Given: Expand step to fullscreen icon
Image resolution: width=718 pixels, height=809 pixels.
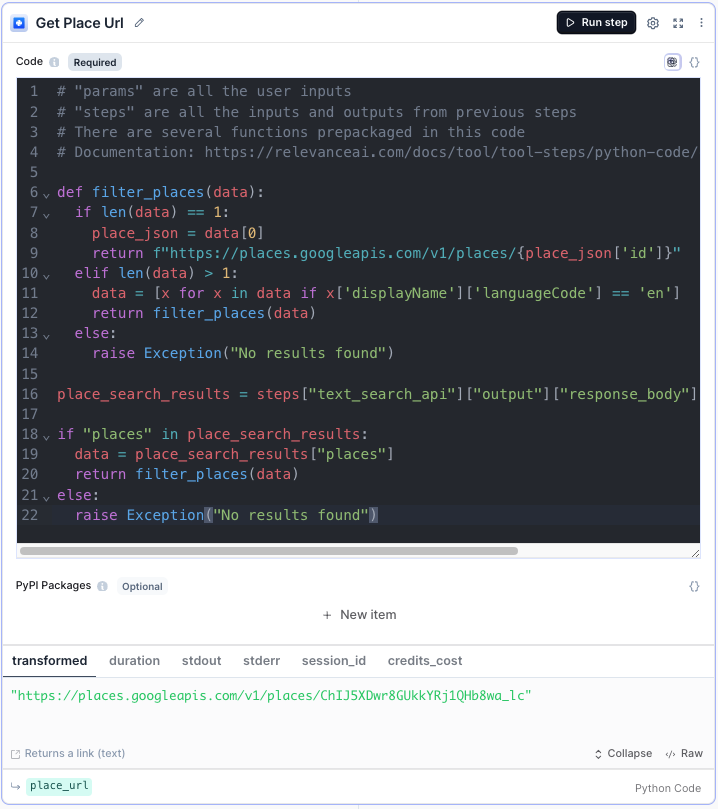Looking at the screenshot, I should [678, 23].
